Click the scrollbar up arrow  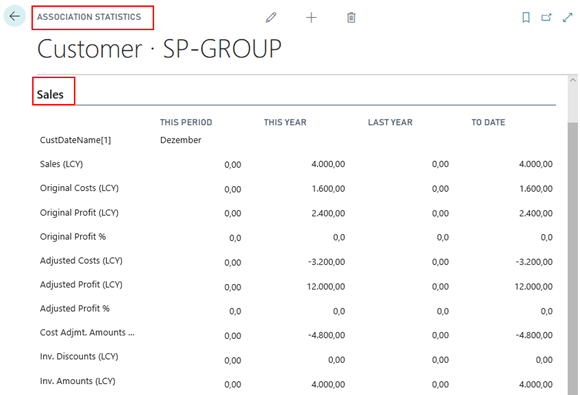click(x=573, y=80)
